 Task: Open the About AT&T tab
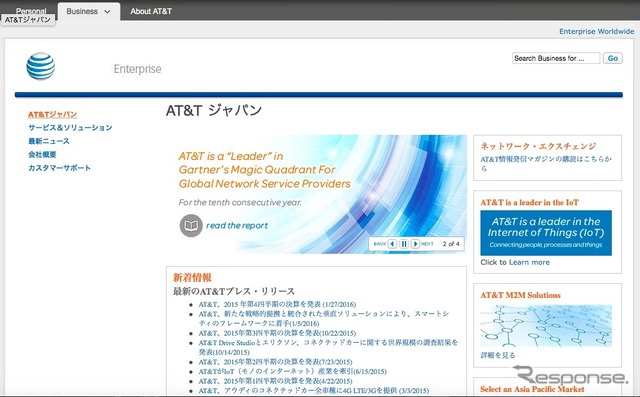[x=151, y=11]
